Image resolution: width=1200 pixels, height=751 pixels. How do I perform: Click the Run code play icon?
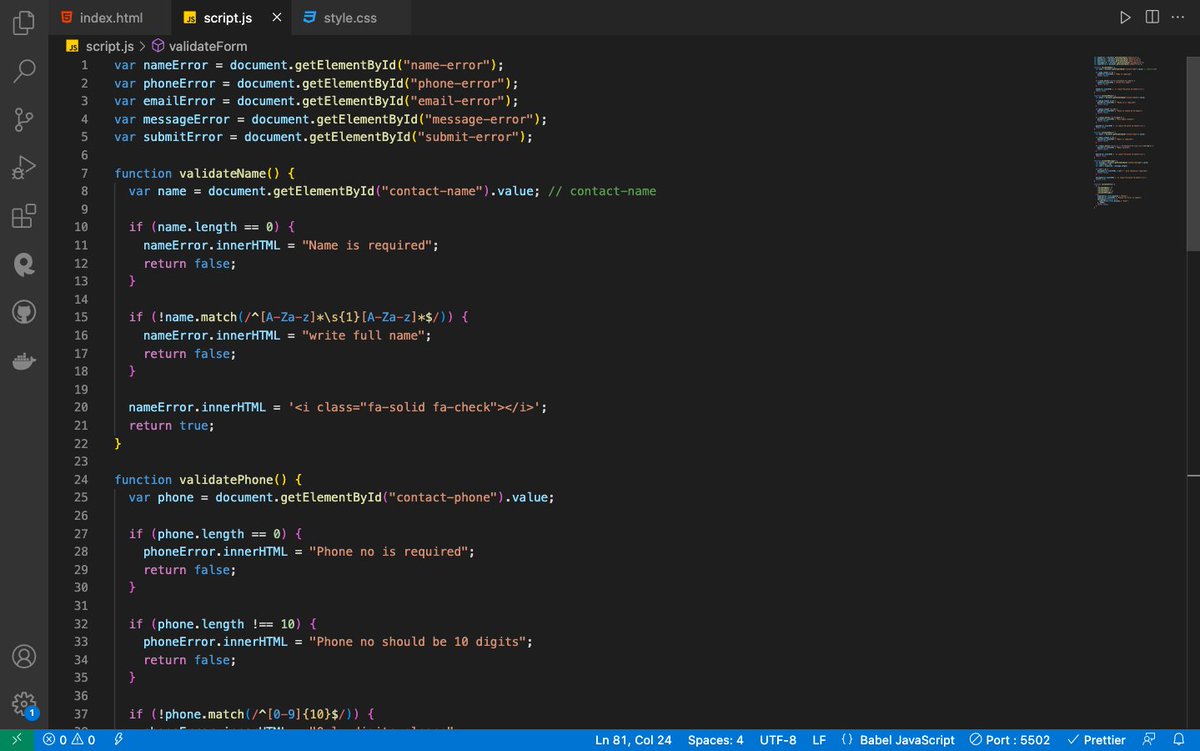1126,17
